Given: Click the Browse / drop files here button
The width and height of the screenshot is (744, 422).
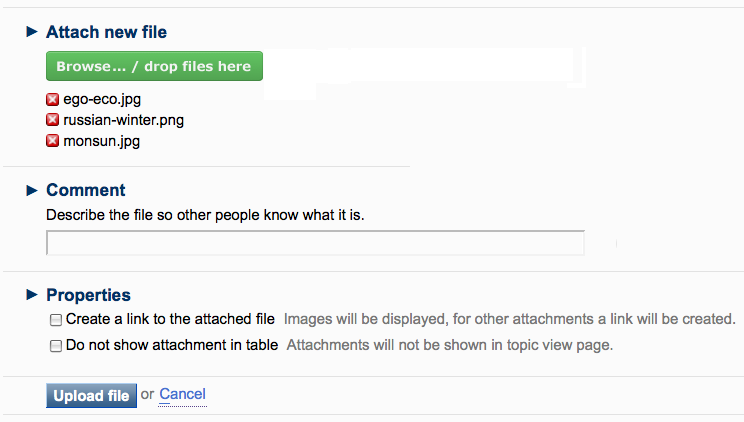Looking at the screenshot, I should pos(154,67).
